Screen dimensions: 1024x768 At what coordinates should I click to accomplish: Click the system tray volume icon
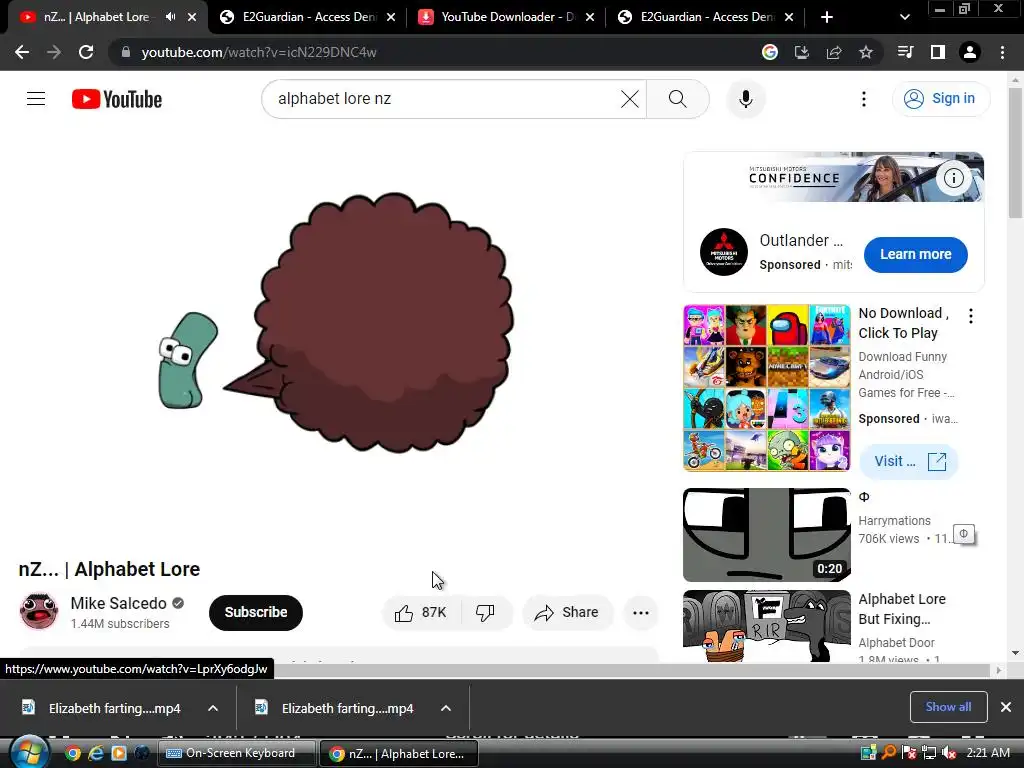(x=948, y=753)
